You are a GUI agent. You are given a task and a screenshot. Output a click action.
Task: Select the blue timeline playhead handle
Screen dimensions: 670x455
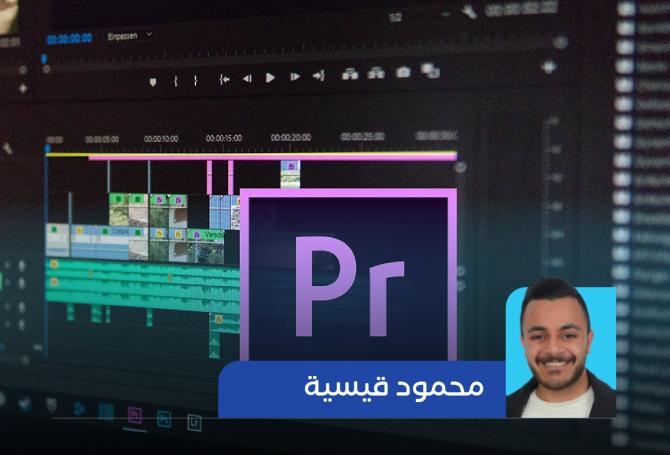coord(47,149)
